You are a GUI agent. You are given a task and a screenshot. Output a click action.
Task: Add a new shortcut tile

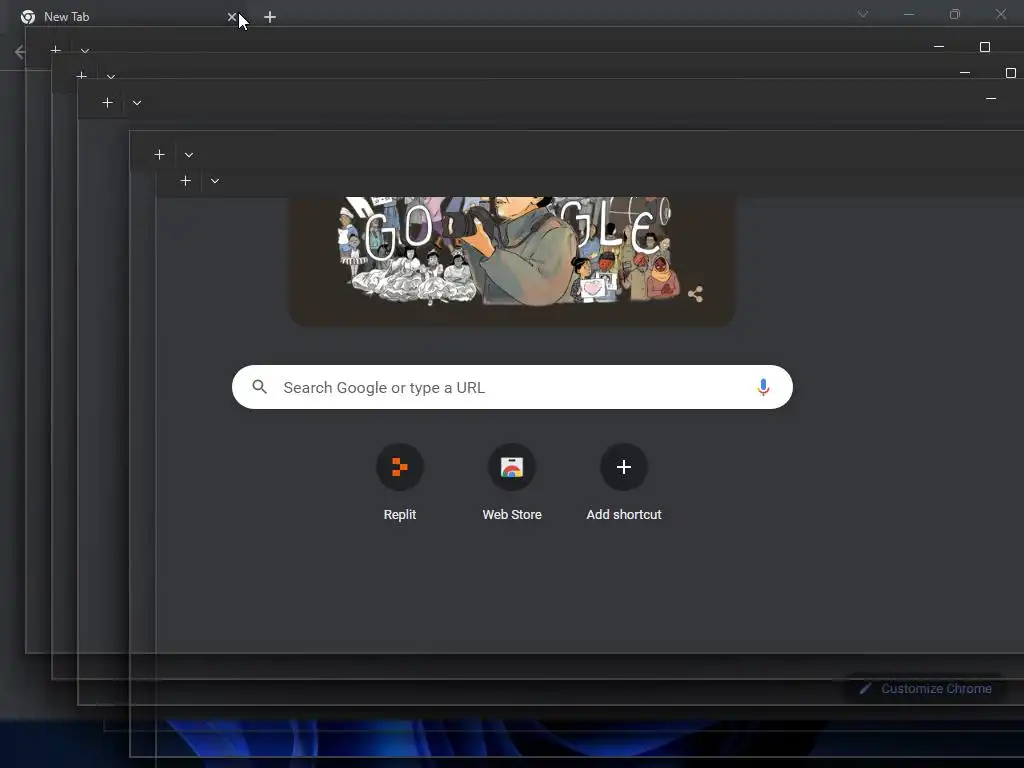[624, 483]
